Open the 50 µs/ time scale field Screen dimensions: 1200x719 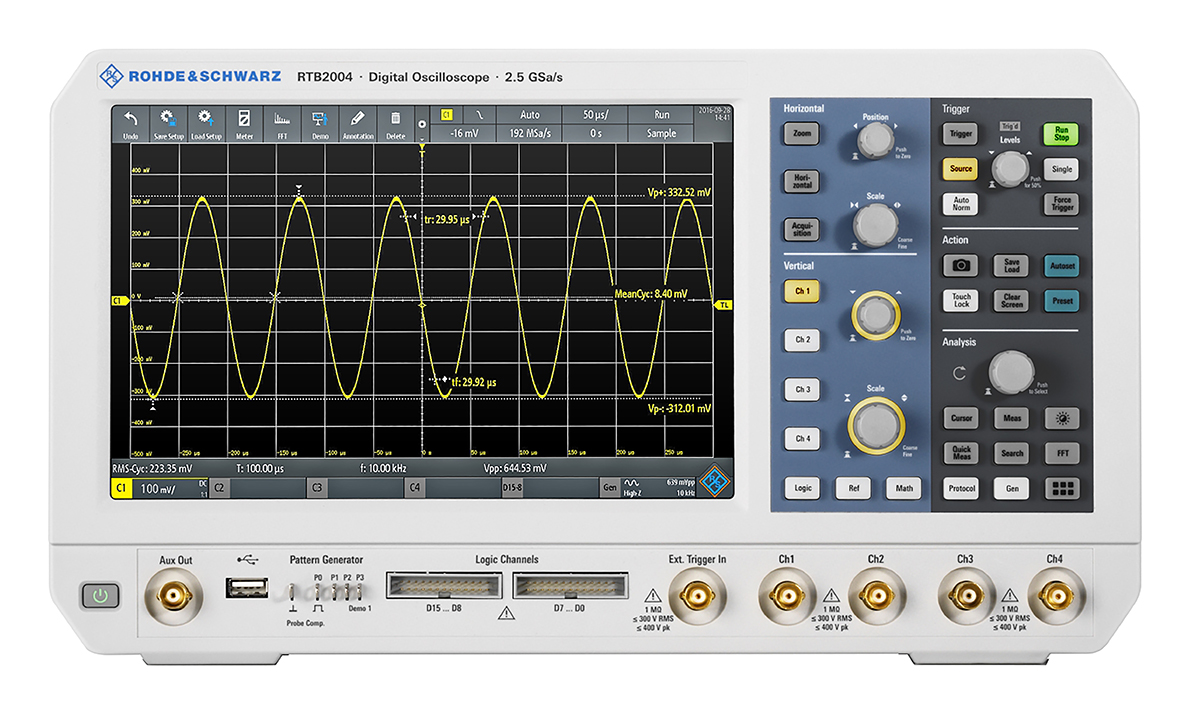(596, 115)
